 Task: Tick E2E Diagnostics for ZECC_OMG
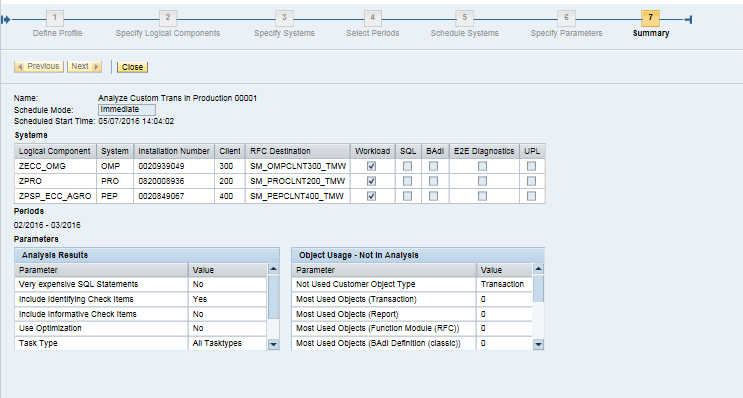tap(482, 166)
